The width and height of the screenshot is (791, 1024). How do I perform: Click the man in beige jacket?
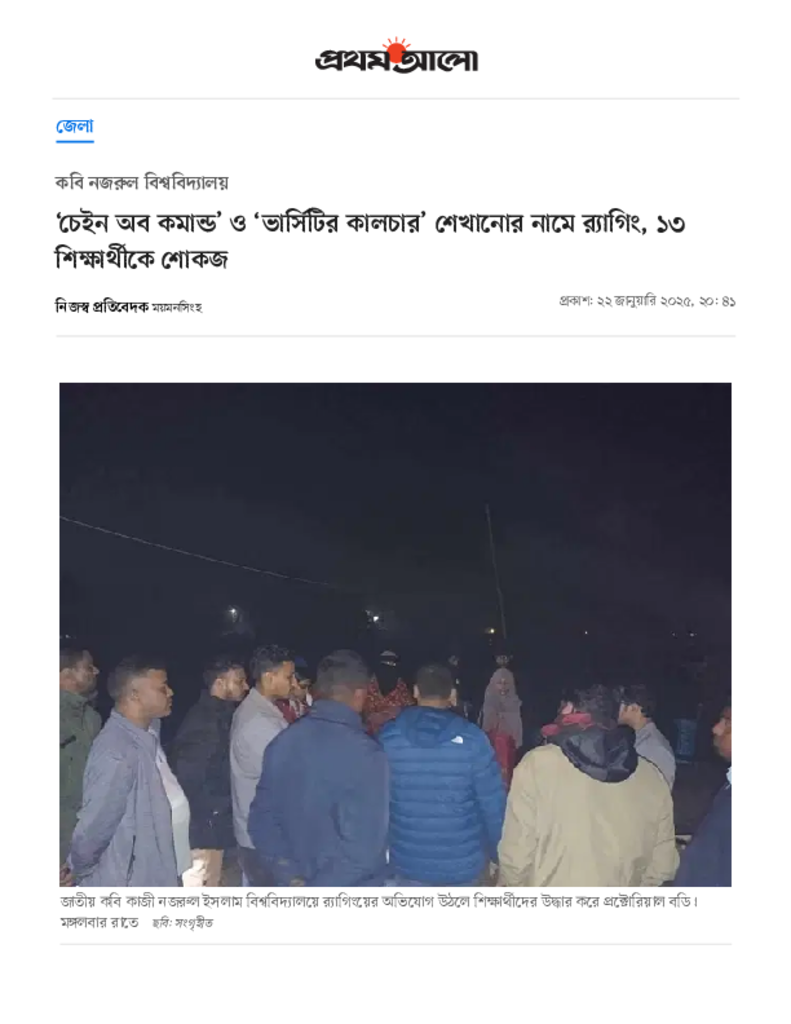(x=588, y=790)
